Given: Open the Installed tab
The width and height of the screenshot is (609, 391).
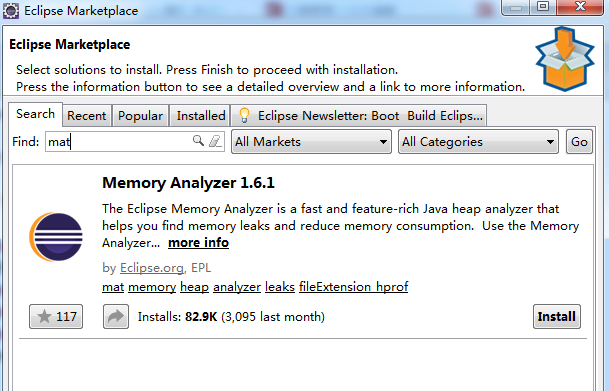Looking at the screenshot, I should [x=200, y=116].
